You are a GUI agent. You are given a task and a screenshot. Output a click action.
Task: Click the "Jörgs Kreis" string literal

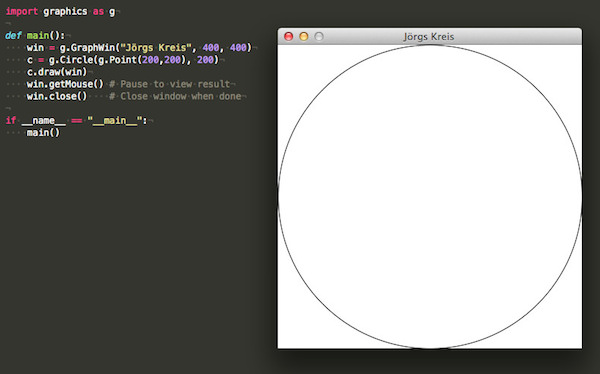tap(156, 48)
